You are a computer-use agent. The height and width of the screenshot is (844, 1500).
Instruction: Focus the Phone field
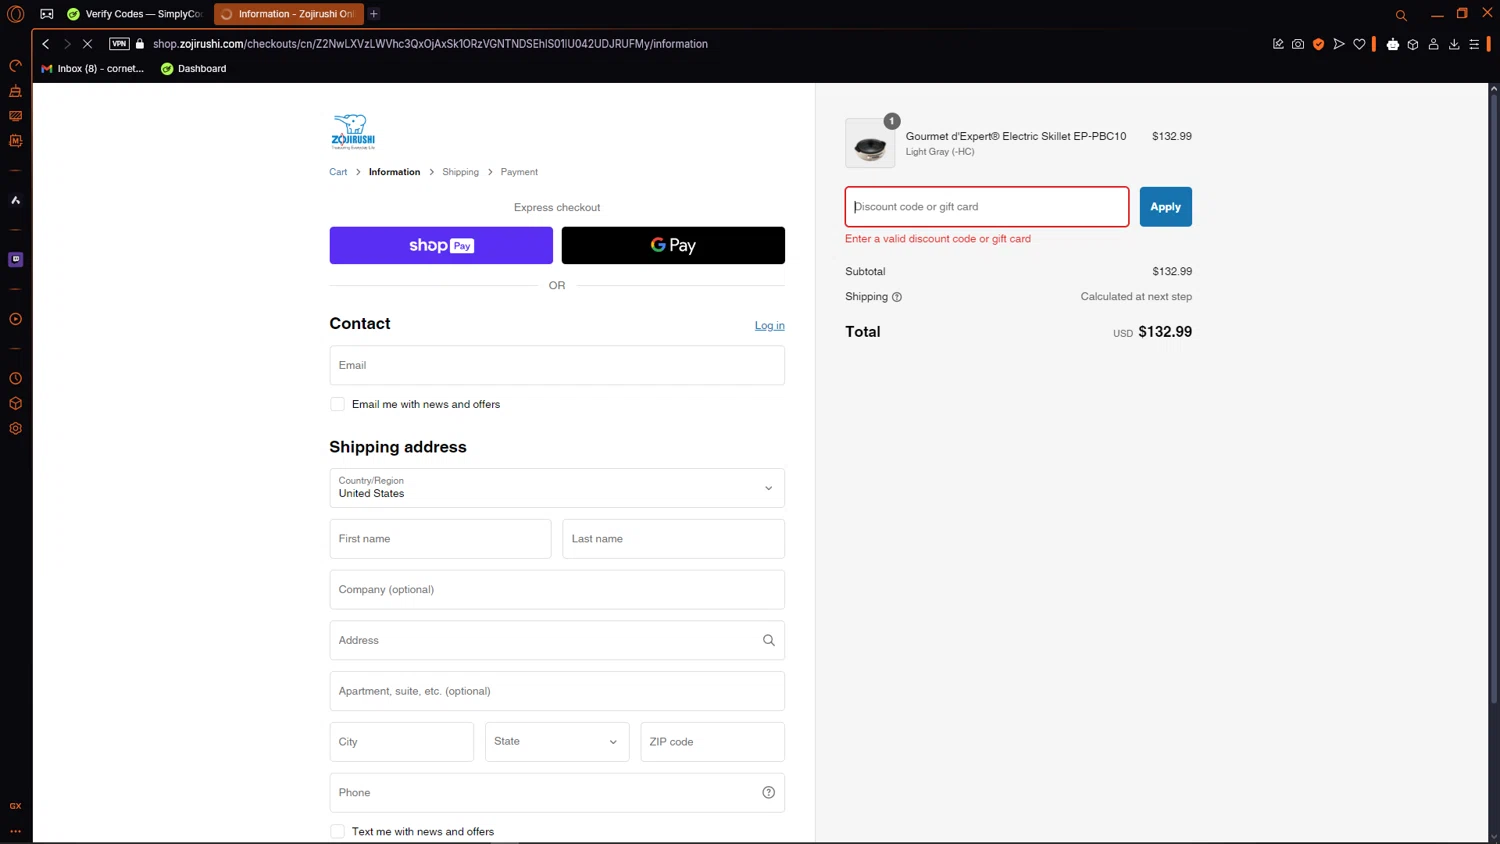coord(557,792)
